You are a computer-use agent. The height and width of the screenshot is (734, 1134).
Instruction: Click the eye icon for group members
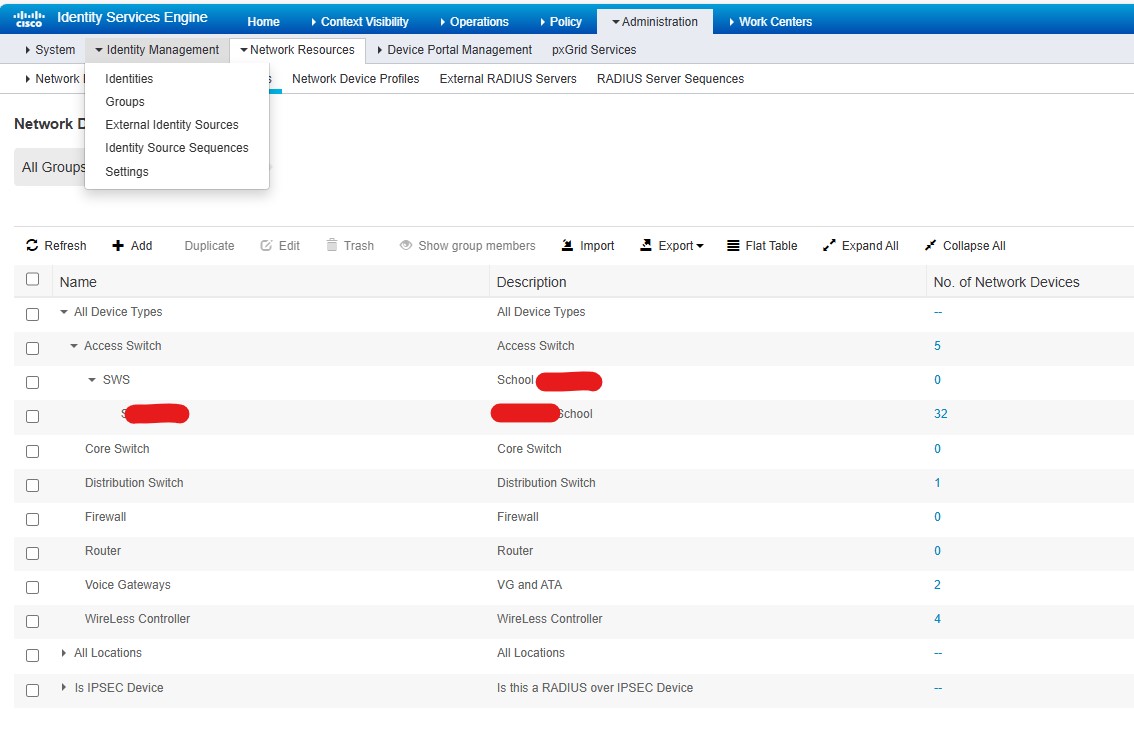point(406,245)
